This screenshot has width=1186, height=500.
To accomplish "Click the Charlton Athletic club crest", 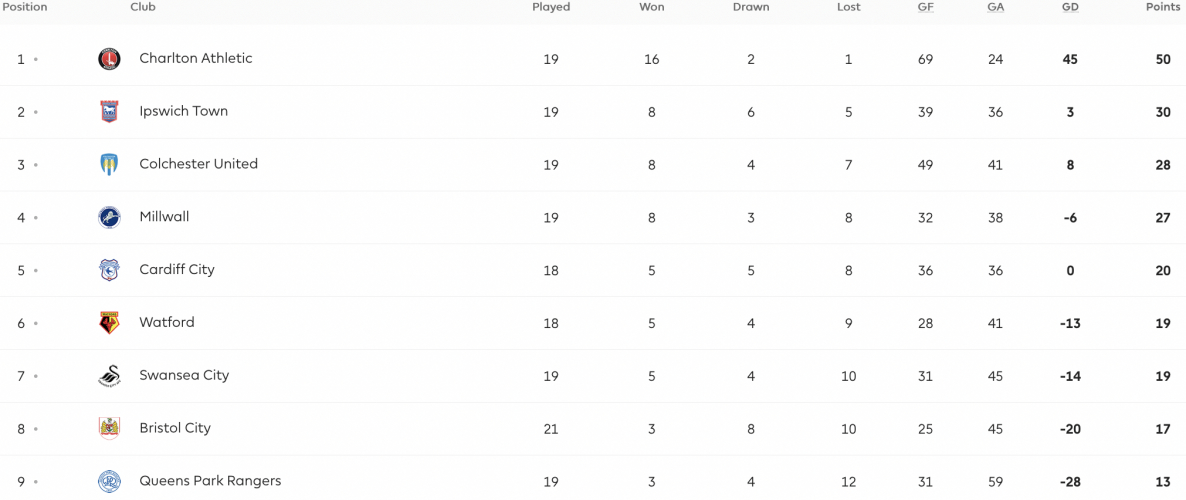I will click(109, 59).
